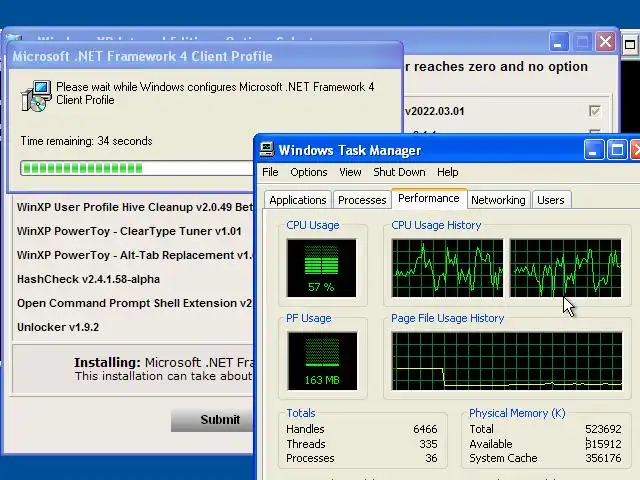Click the Windows Task Manager title bar text
Viewport: 640px width, 480px height.
(350, 151)
